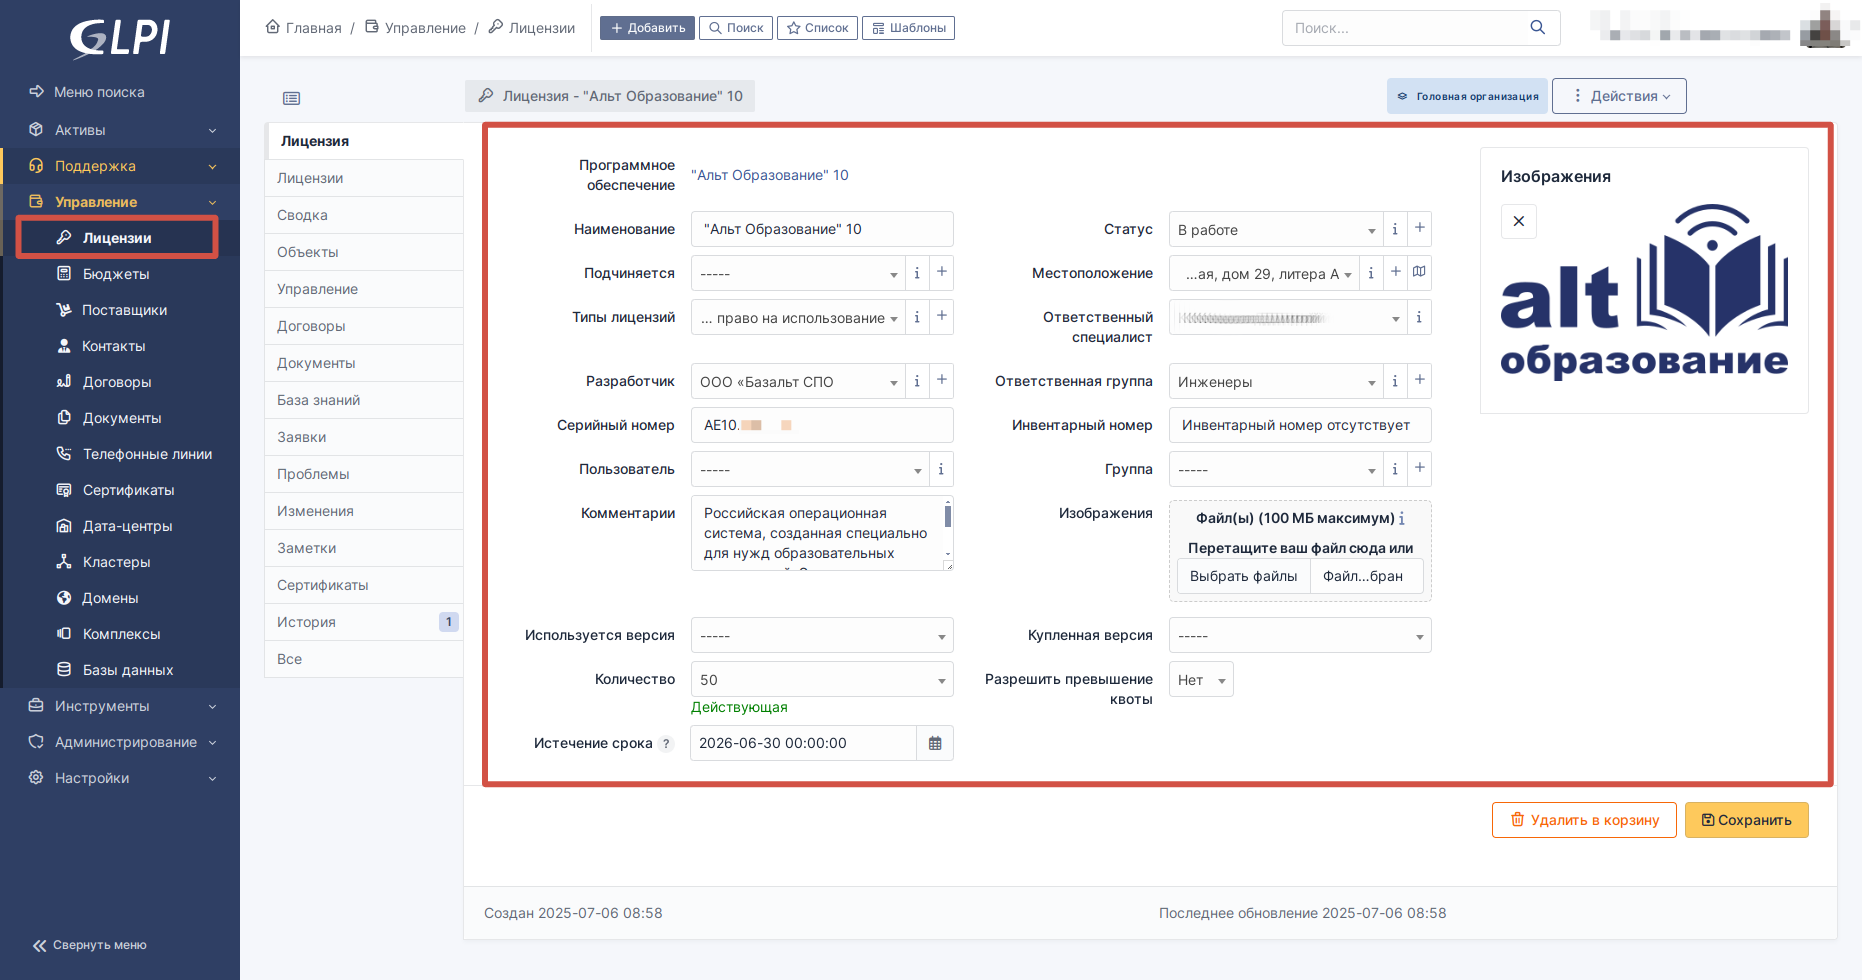The image size is (1863, 980).
Task: Switch to the Объекты tab
Action: (364, 252)
